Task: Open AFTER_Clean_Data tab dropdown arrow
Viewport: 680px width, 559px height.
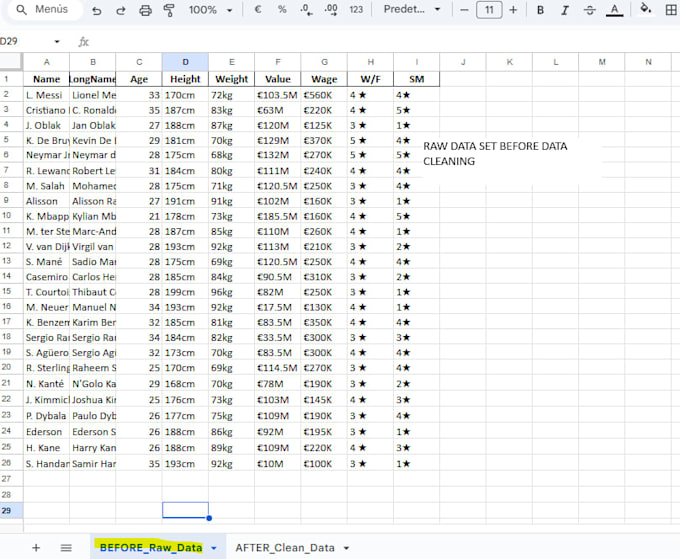Action: pyautogui.click(x=346, y=548)
